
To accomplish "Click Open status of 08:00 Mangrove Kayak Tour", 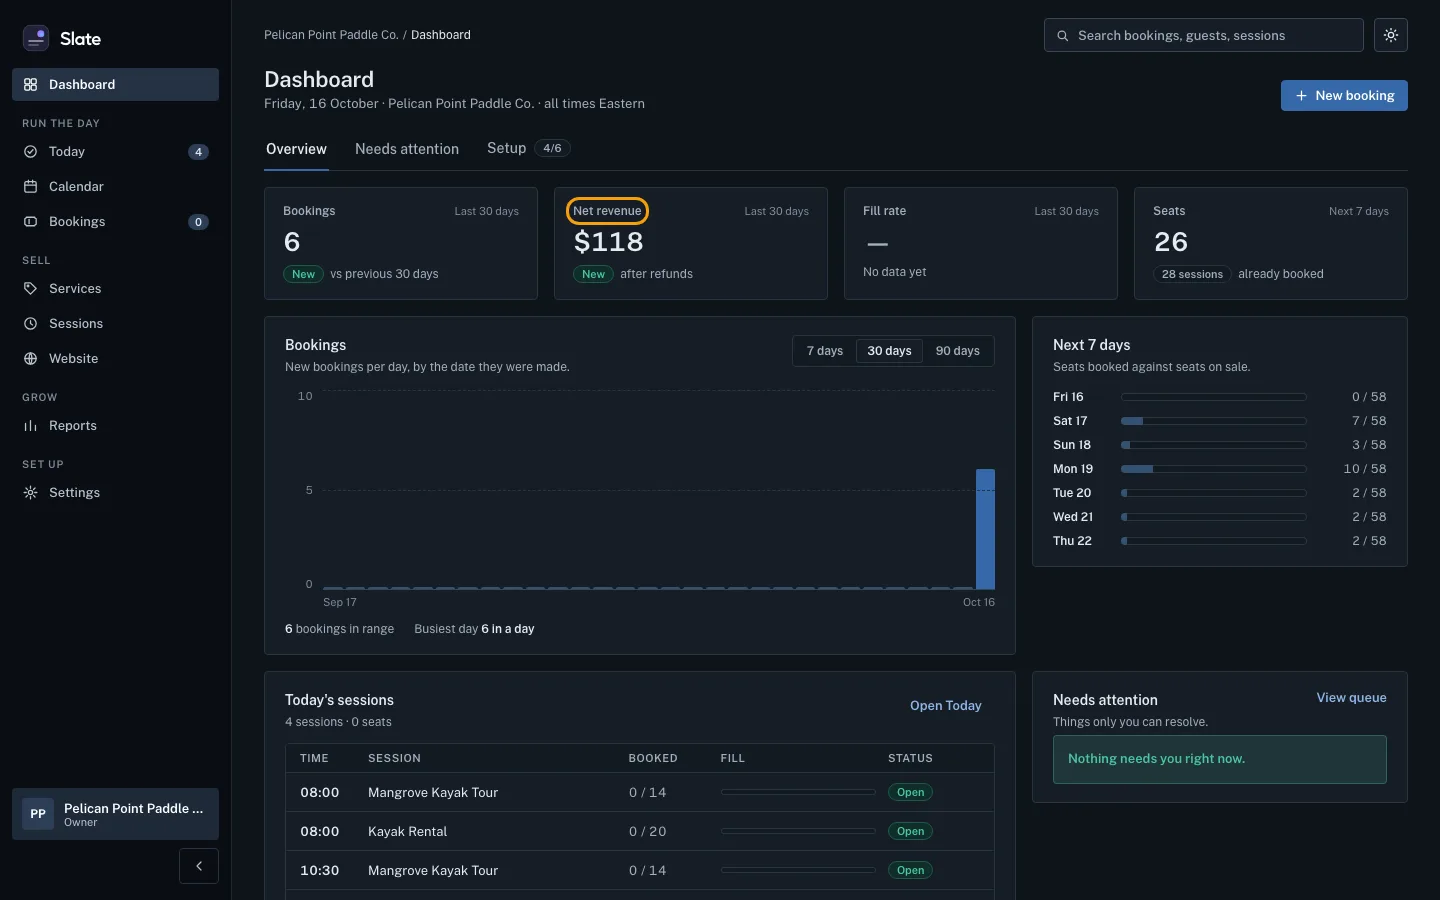I will tap(910, 793).
